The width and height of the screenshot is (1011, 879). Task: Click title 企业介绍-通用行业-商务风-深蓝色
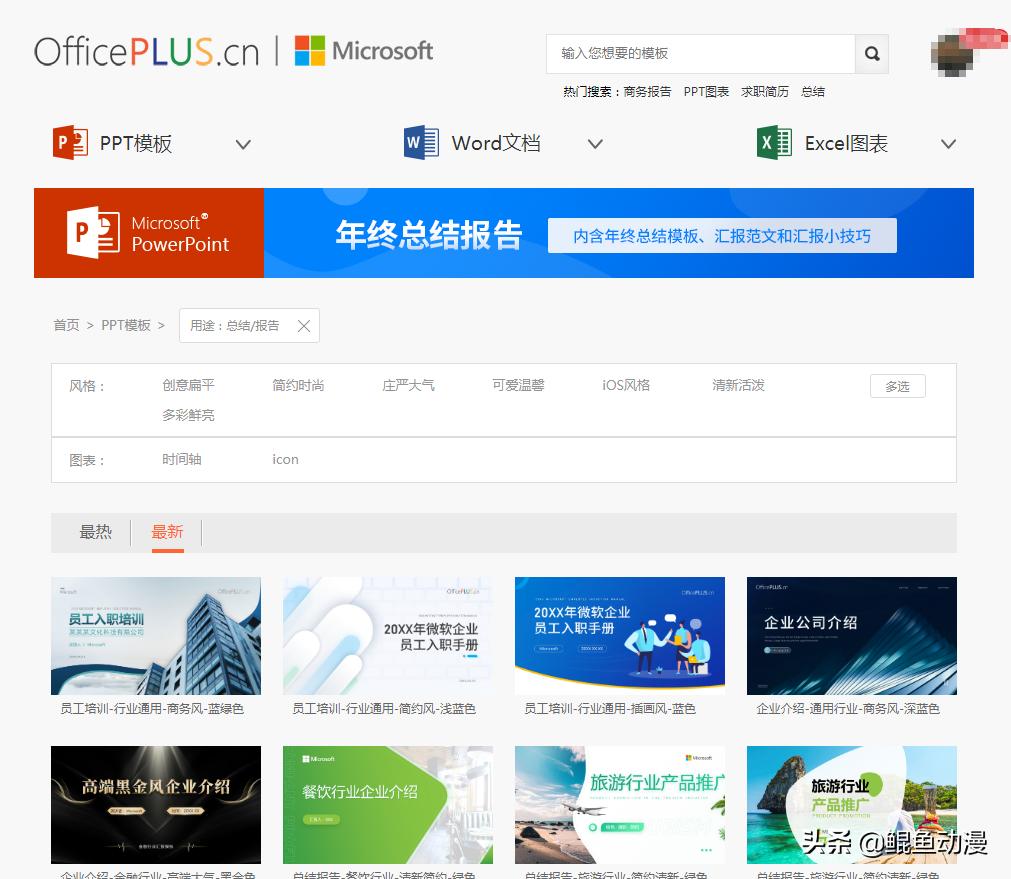[848, 709]
